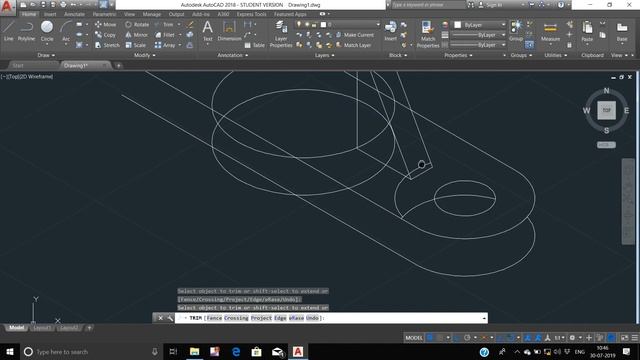This screenshot has height=360, width=640.
Task: Open Layer Properties manager
Action: pos(281,34)
